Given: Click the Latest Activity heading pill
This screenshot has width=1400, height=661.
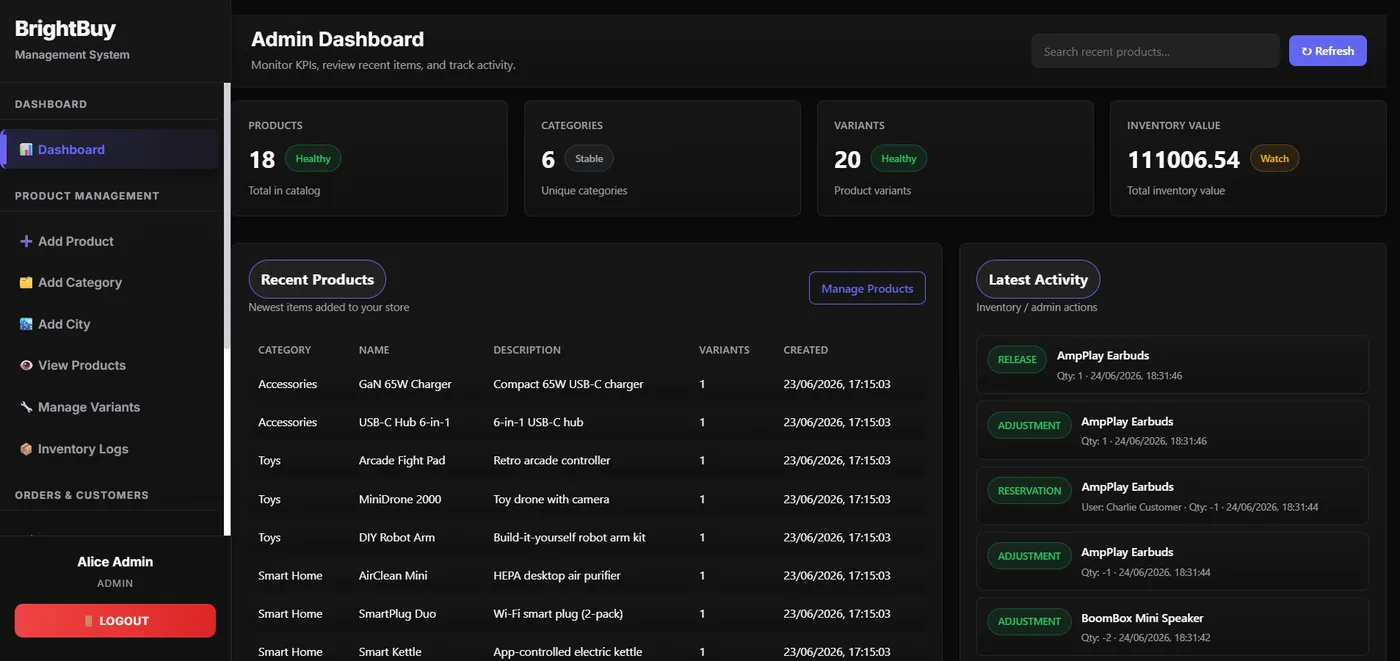Looking at the screenshot, I should point(1038,280).
